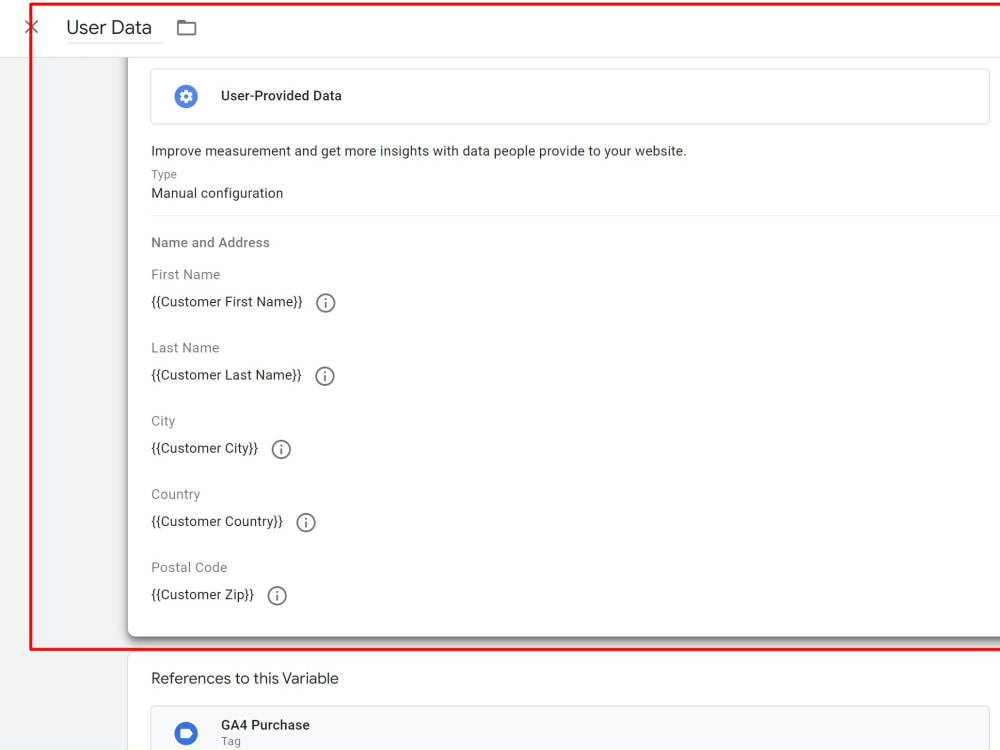Image resolution: width=1000 pixels, height=750 pixels.
Task: Click the Improve measurement description text
Action: (x=418, y=151)
